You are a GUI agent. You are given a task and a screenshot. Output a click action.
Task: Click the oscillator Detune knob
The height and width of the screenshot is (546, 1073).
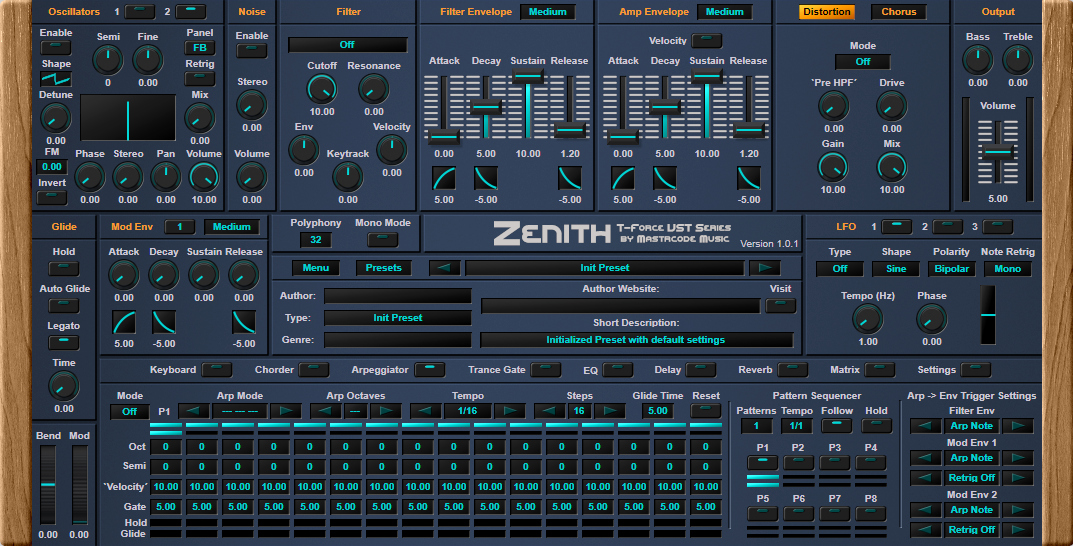(55, 118)
